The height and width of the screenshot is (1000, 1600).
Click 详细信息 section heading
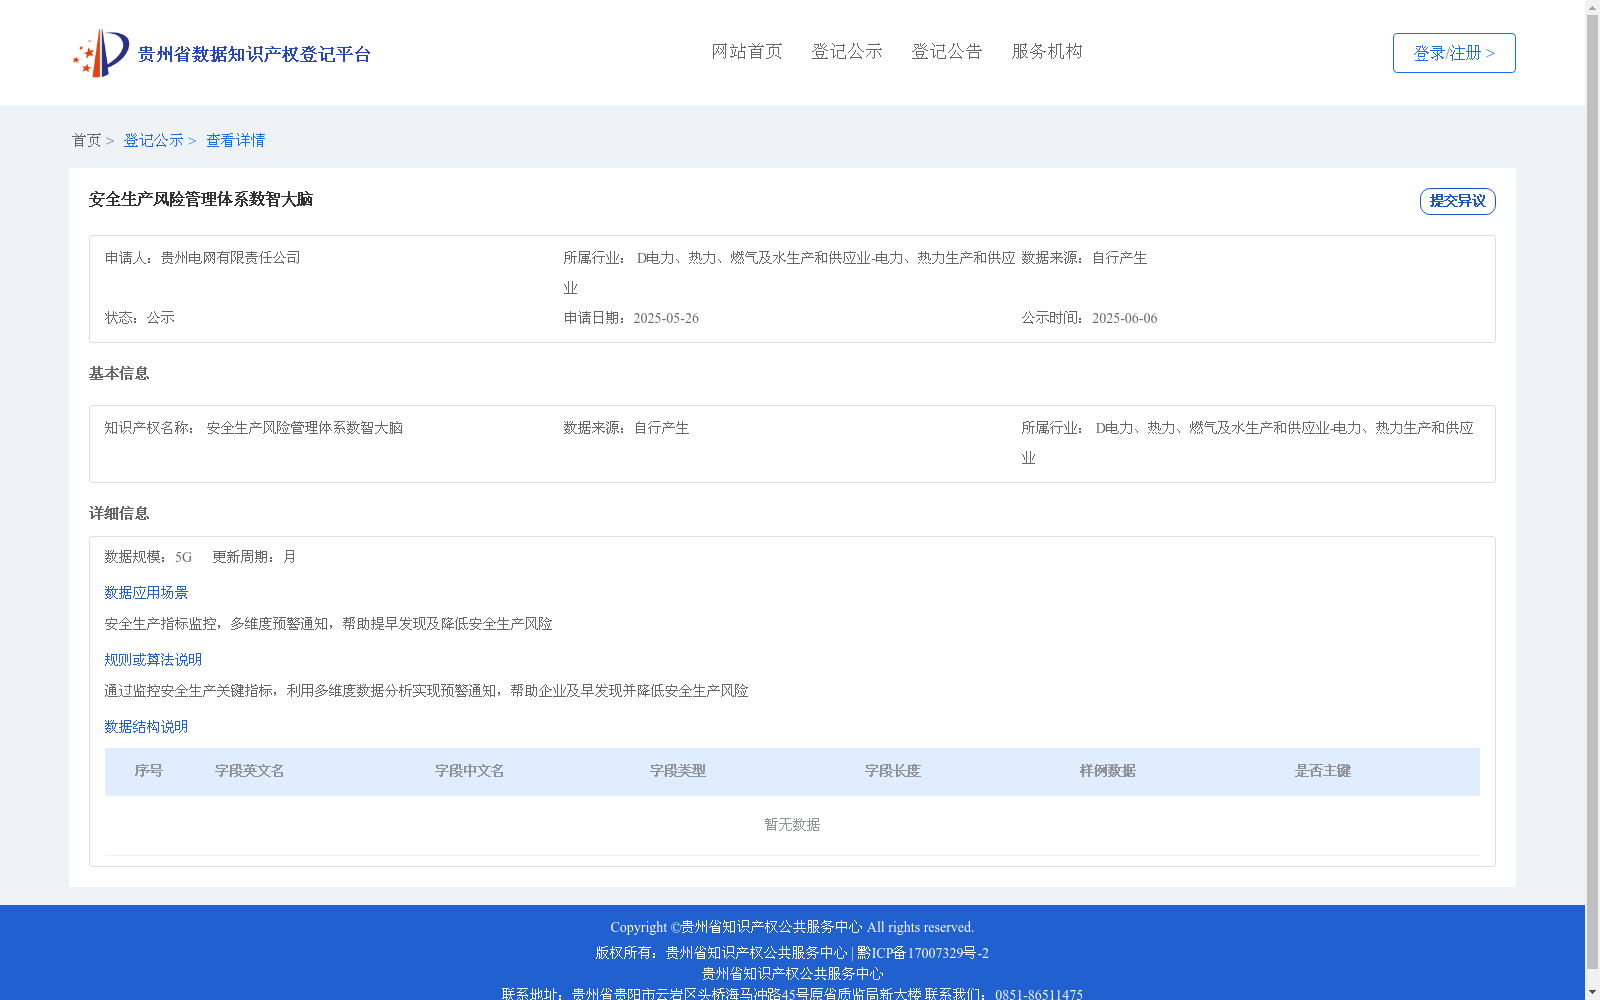119,513
